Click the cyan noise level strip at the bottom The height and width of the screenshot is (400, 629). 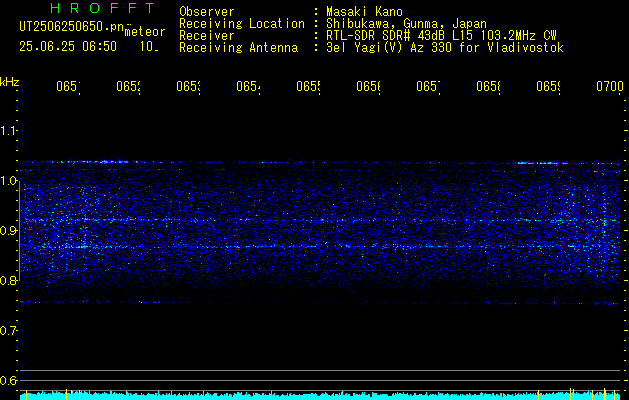pos(320,396)
